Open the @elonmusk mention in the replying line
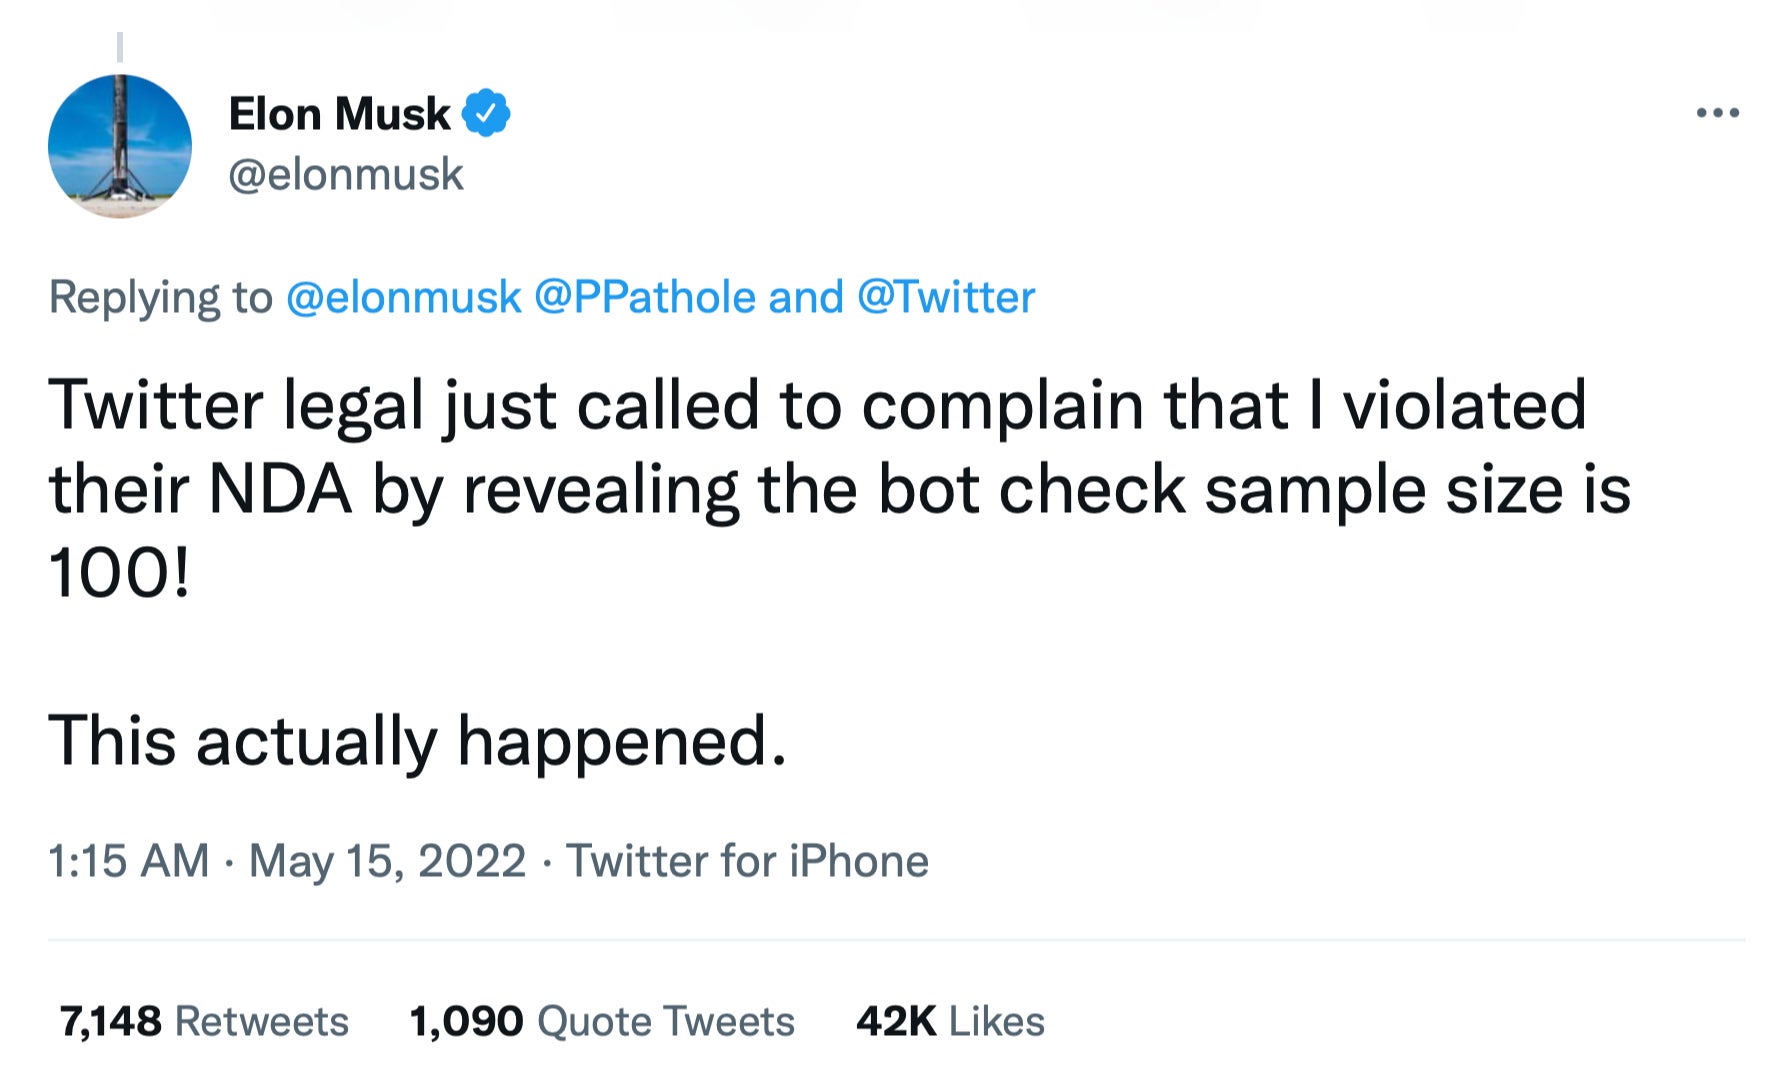Screen dimensions: 1790x1092 pos(403,297)
